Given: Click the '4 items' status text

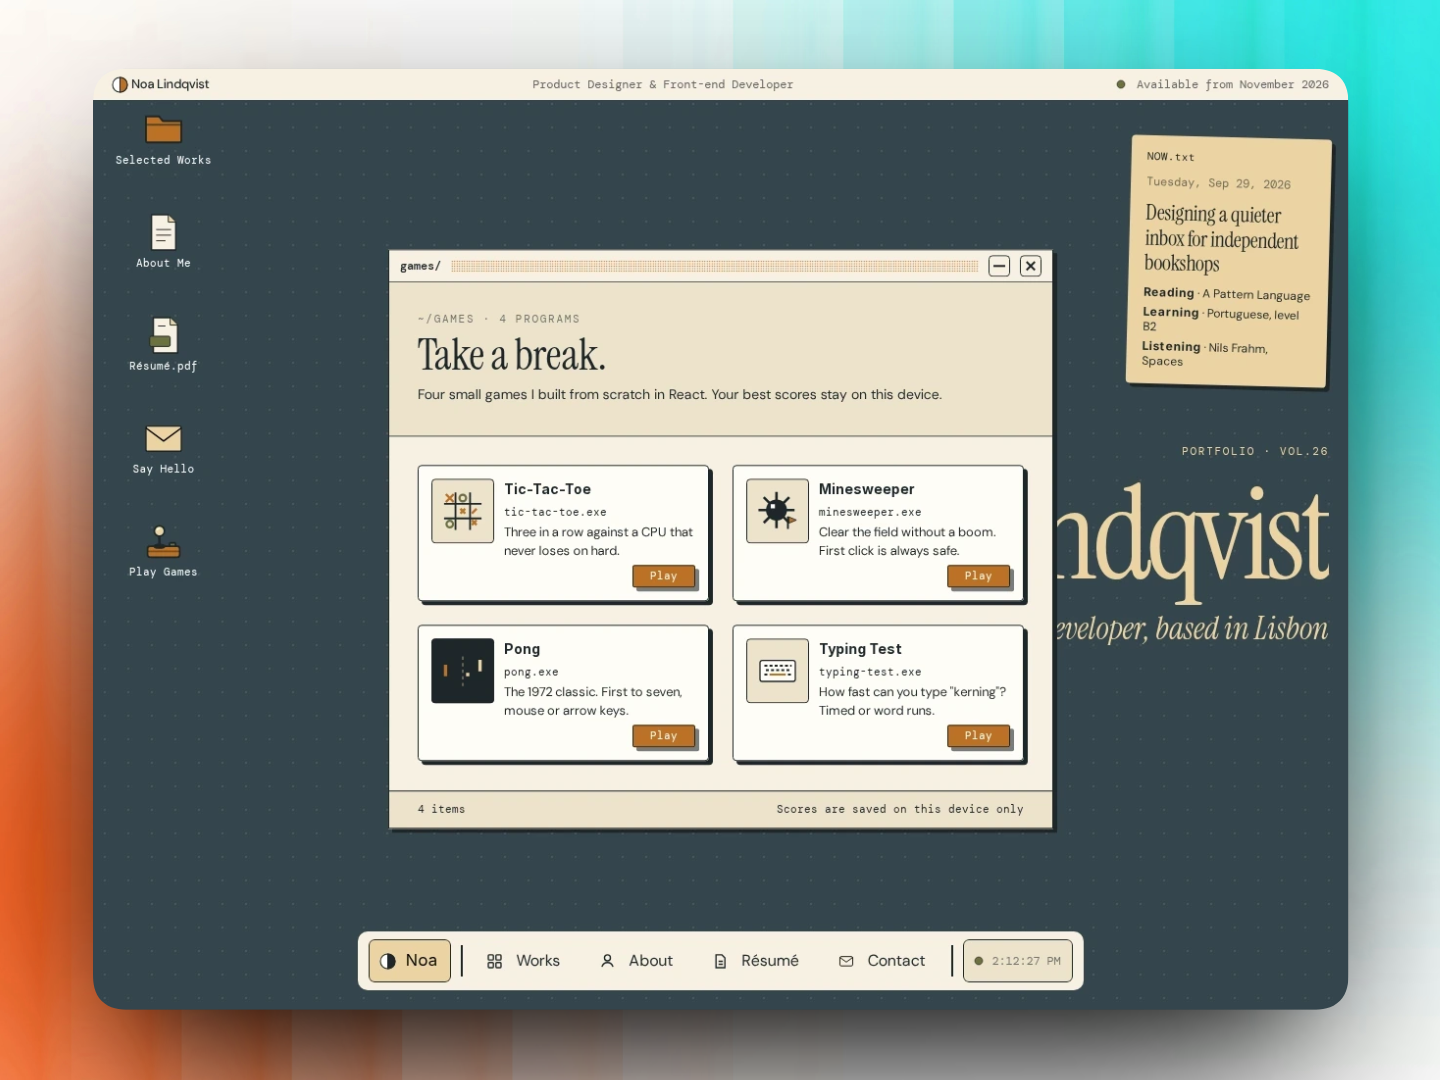Looking at the screenshot, I should (441, 809).
